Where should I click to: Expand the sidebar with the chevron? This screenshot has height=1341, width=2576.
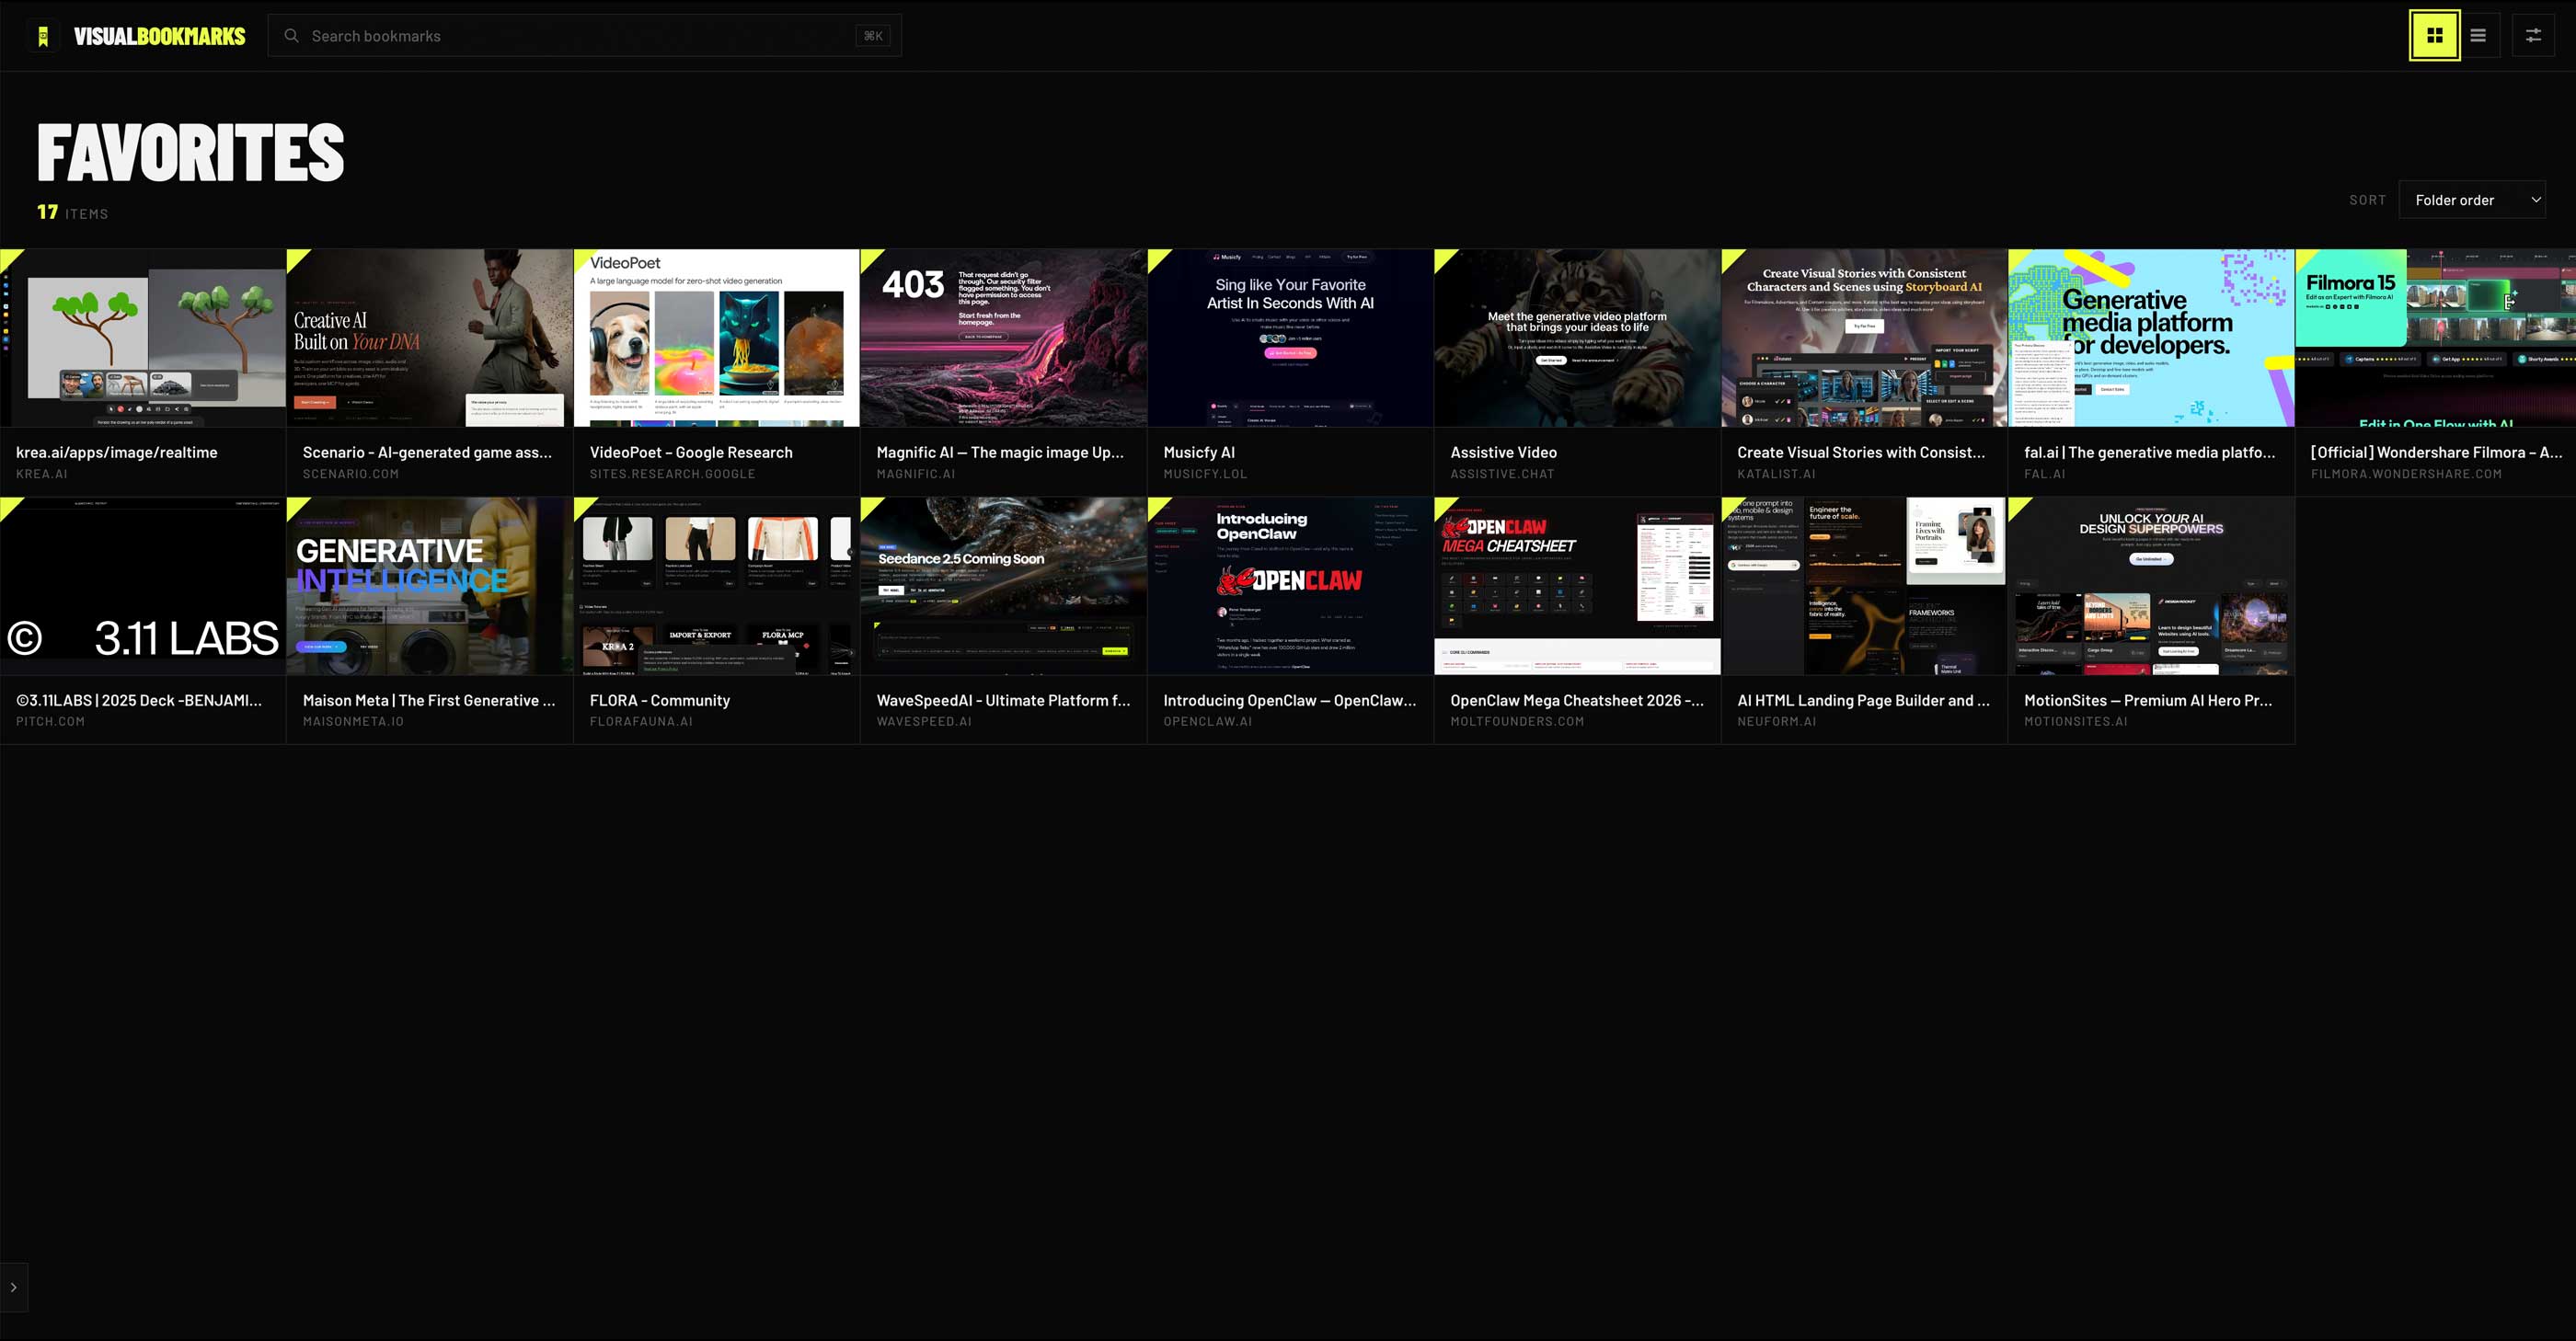point(13,1287)
